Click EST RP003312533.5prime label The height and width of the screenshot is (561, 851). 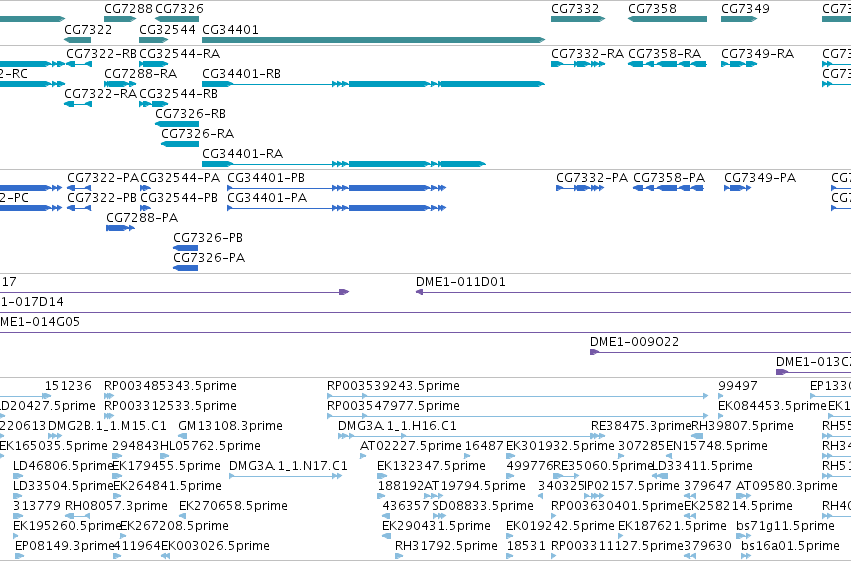(x=170, y=406)
